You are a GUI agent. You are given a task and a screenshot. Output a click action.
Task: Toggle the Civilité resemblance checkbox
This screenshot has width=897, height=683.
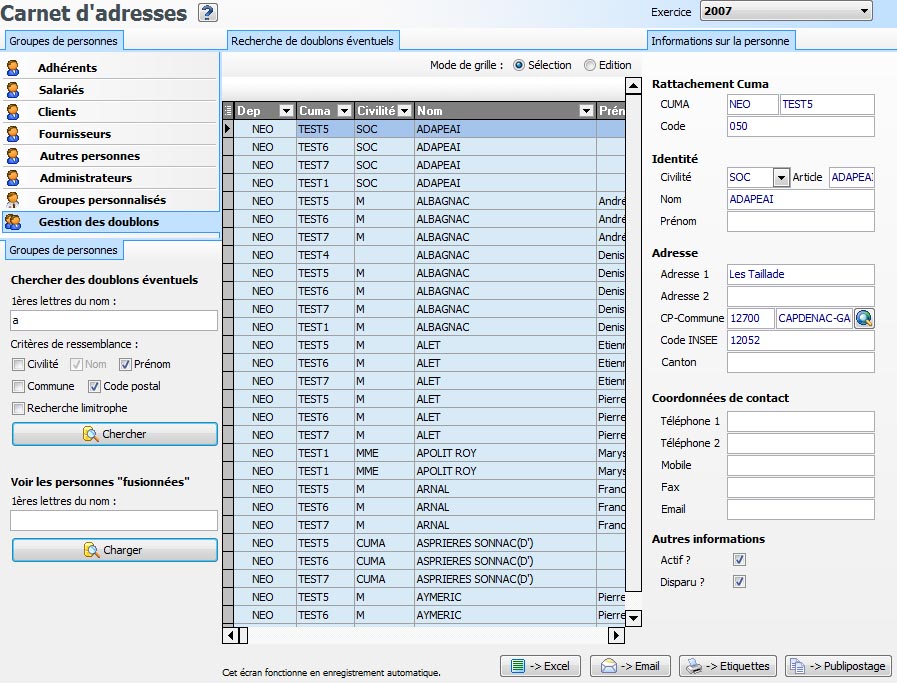18,364
